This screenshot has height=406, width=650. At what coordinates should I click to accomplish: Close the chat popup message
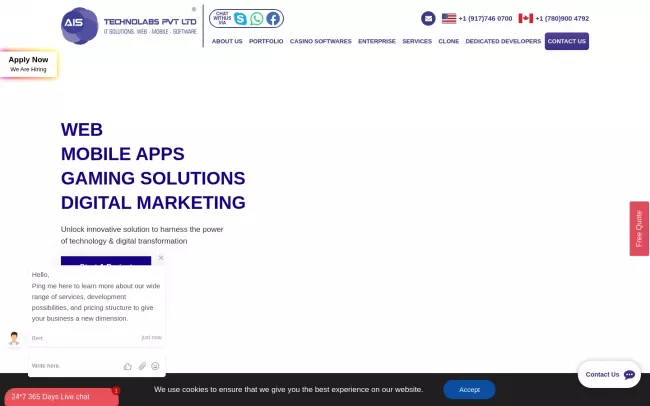[x=161, y=258]
